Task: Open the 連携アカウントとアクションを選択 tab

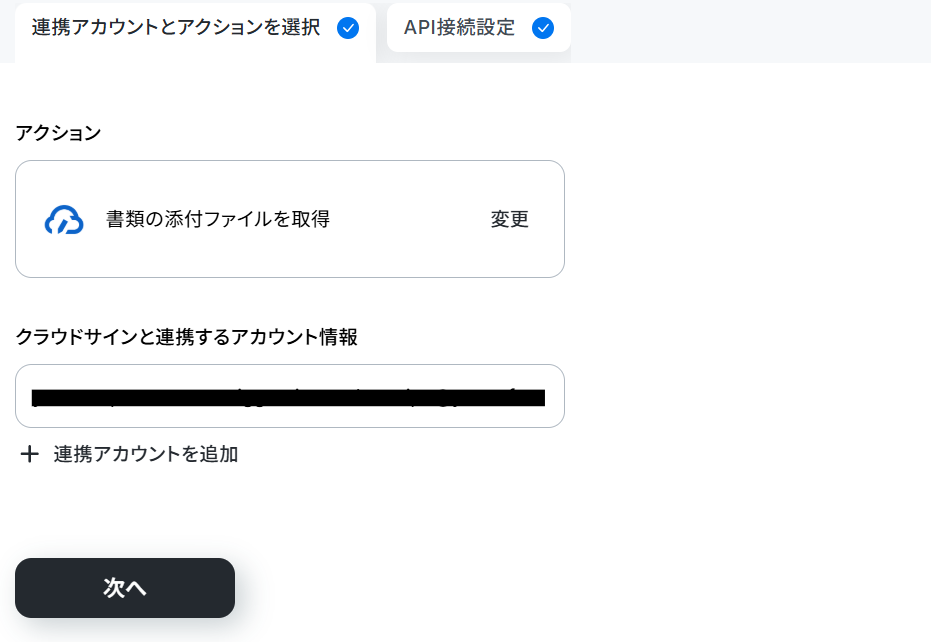Action: click(195, 32)
